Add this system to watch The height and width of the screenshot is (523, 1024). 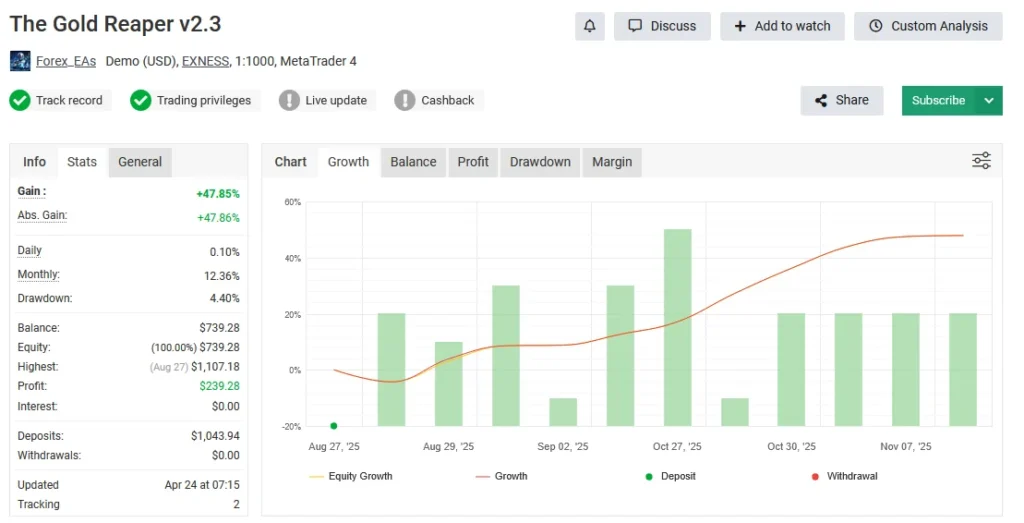coord(782,26)
